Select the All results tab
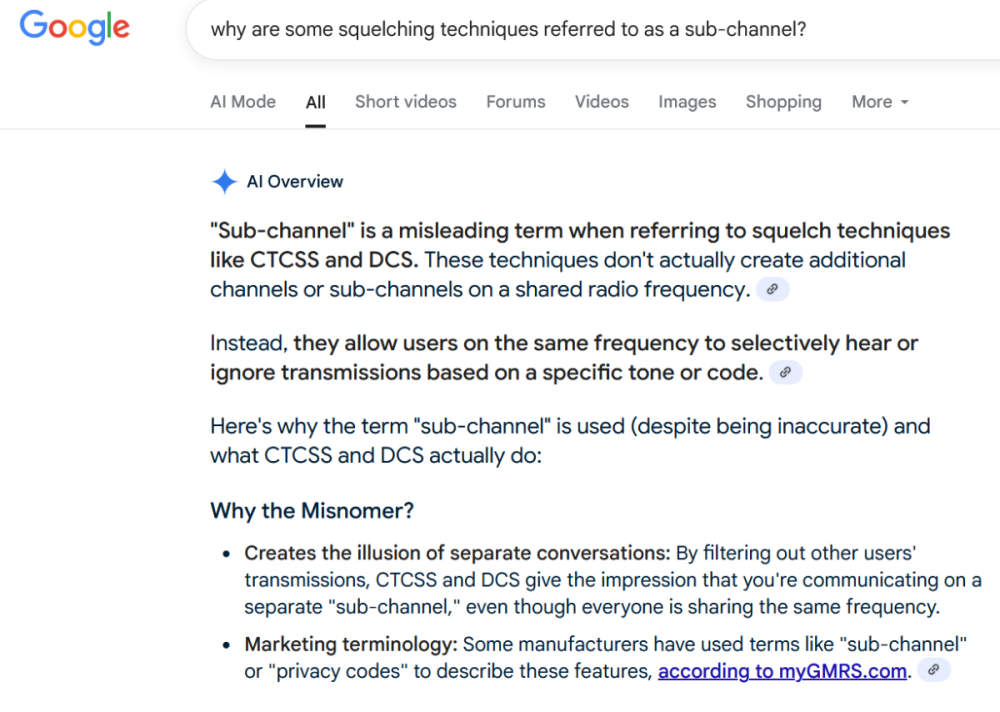1000x712 pixels. click(x=316, y=102)
